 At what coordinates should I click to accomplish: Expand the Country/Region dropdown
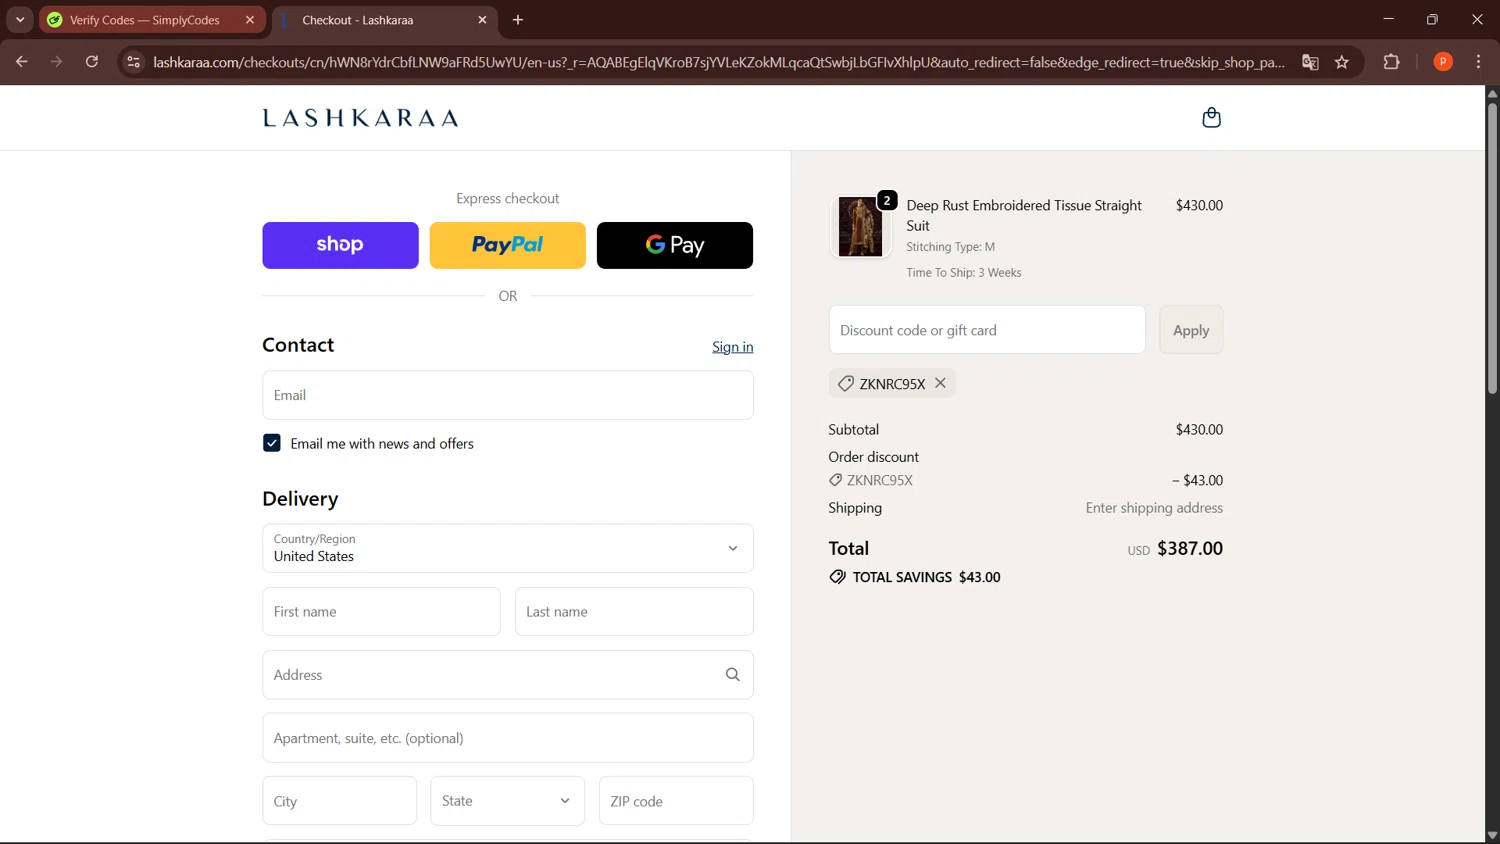508,548
